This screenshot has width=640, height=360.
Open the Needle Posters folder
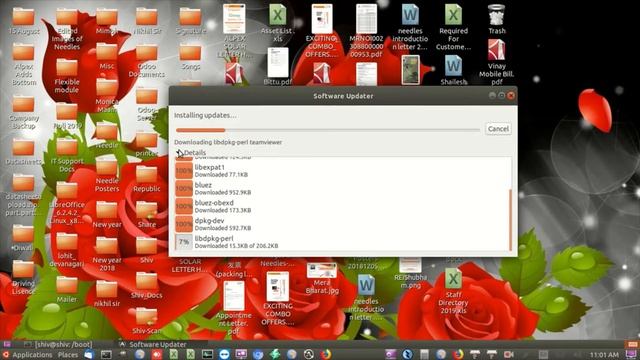coord(107,176)
